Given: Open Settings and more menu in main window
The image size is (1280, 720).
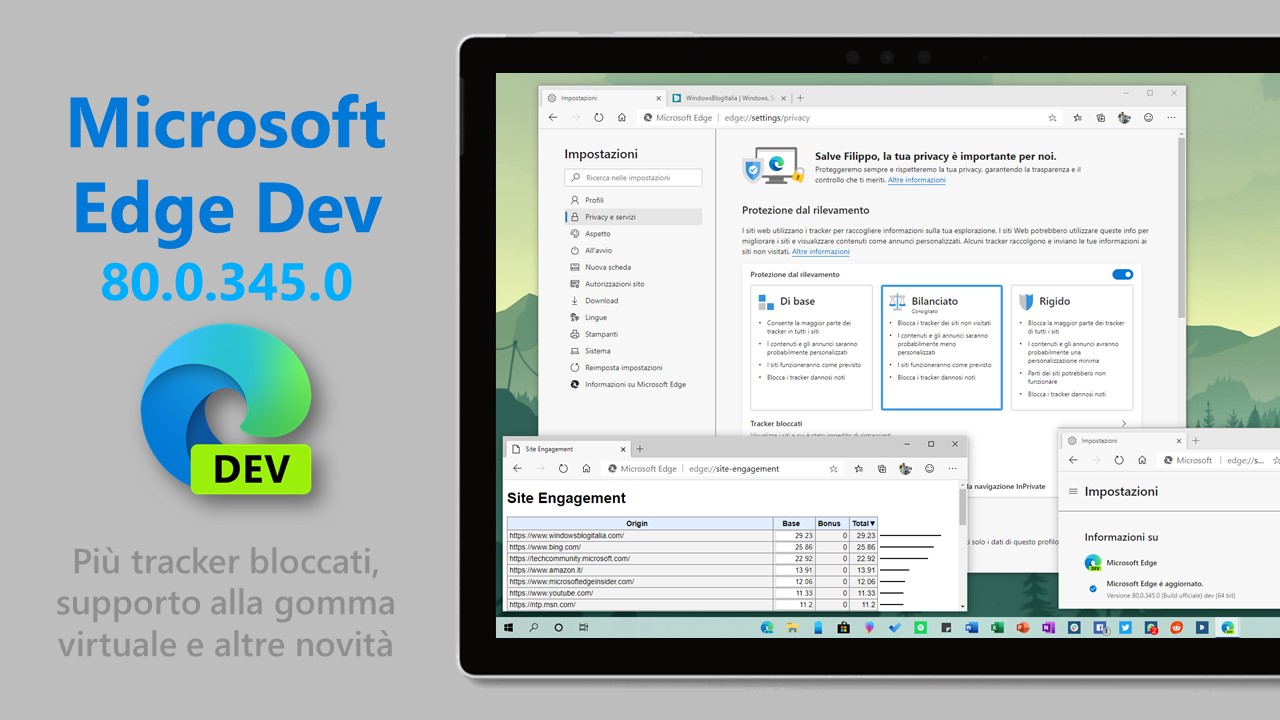Looking at the screenshot, I should click(x=1171, y=117).
